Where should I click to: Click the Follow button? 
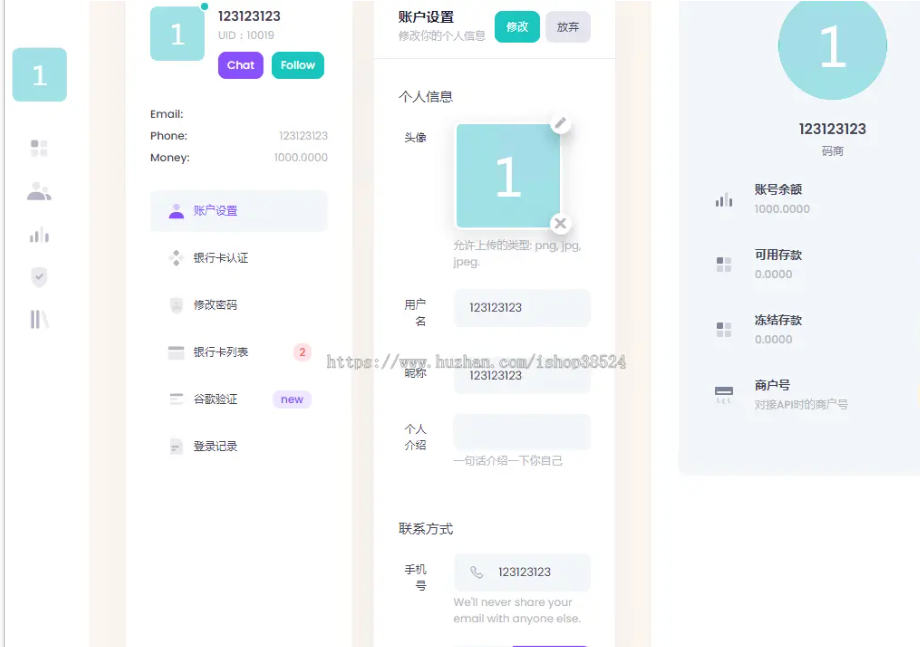297,65
